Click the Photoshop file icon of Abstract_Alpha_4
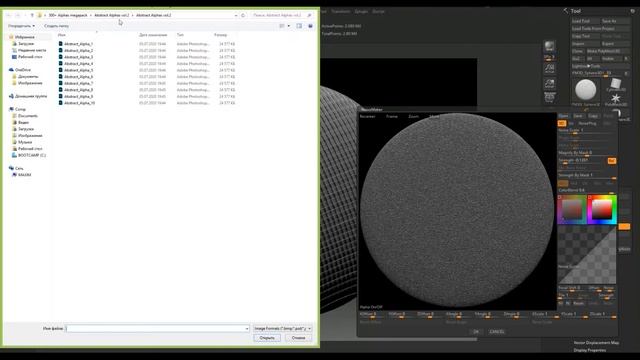Image resolution: width=640 pixels, height=360 pixels. 60,64
